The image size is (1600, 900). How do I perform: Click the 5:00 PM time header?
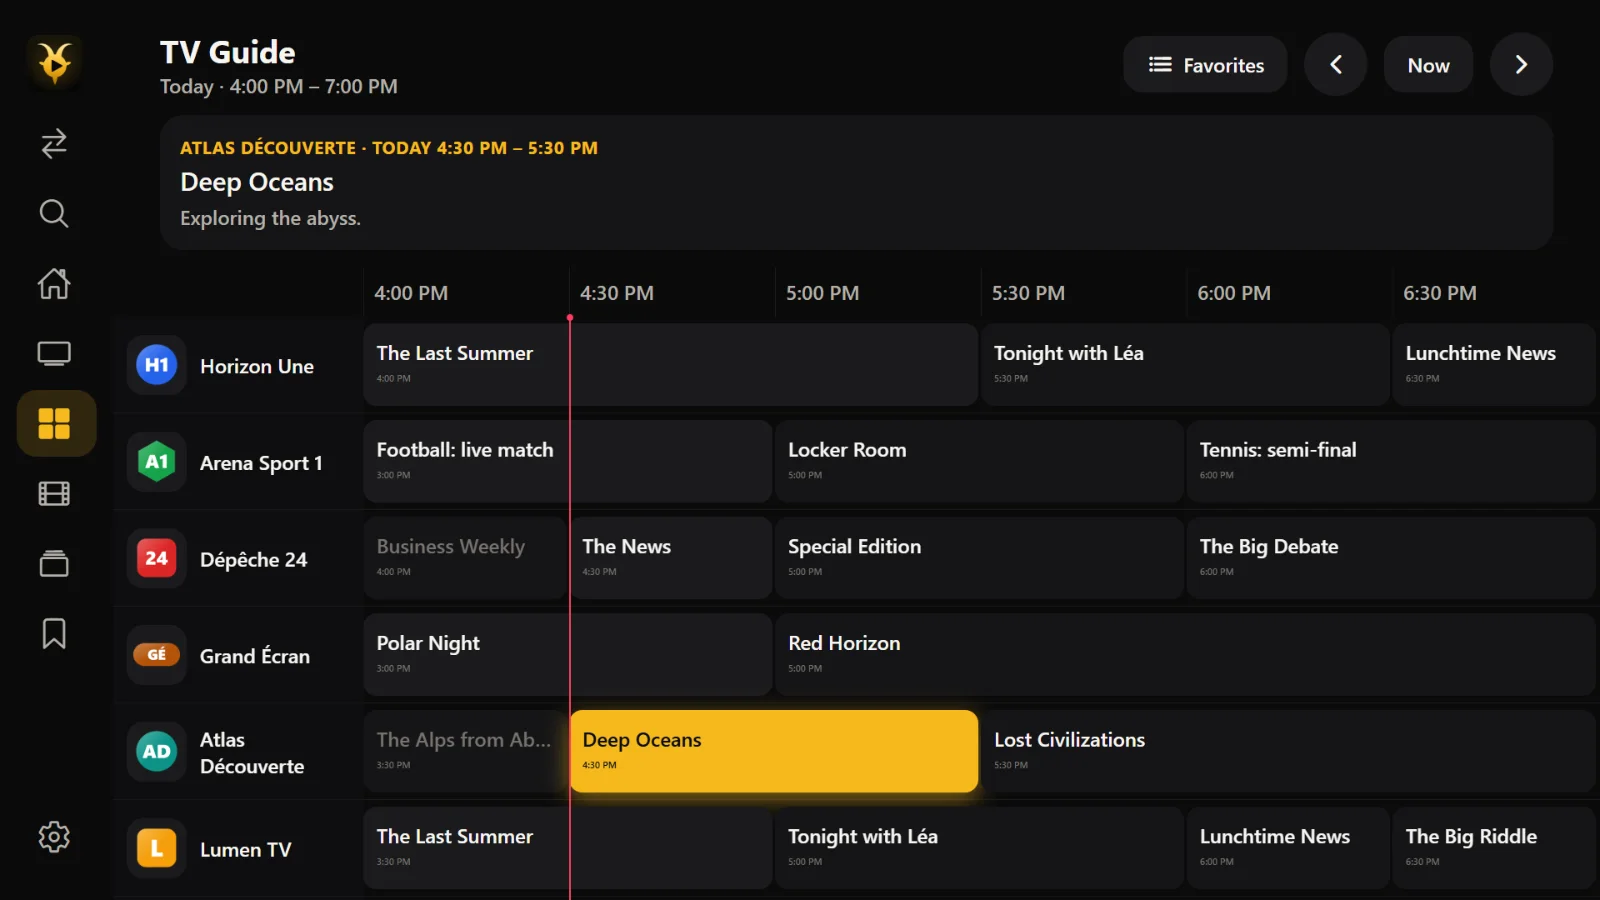[822, 293]
